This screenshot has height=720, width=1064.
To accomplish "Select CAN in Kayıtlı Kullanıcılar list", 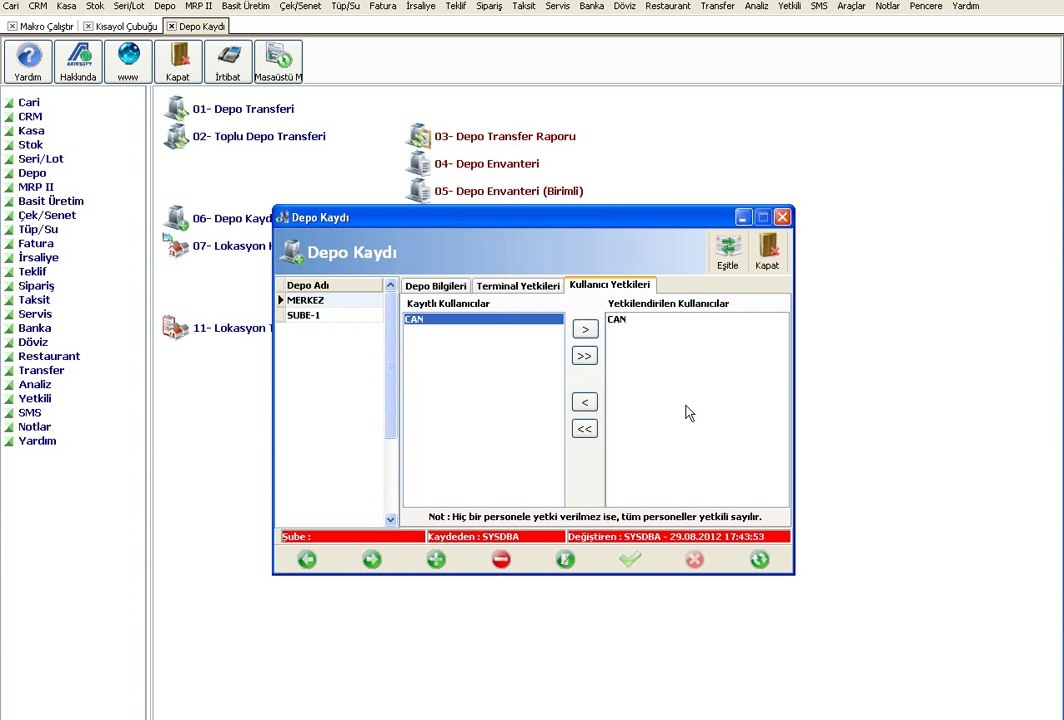I will click(484, 319).
